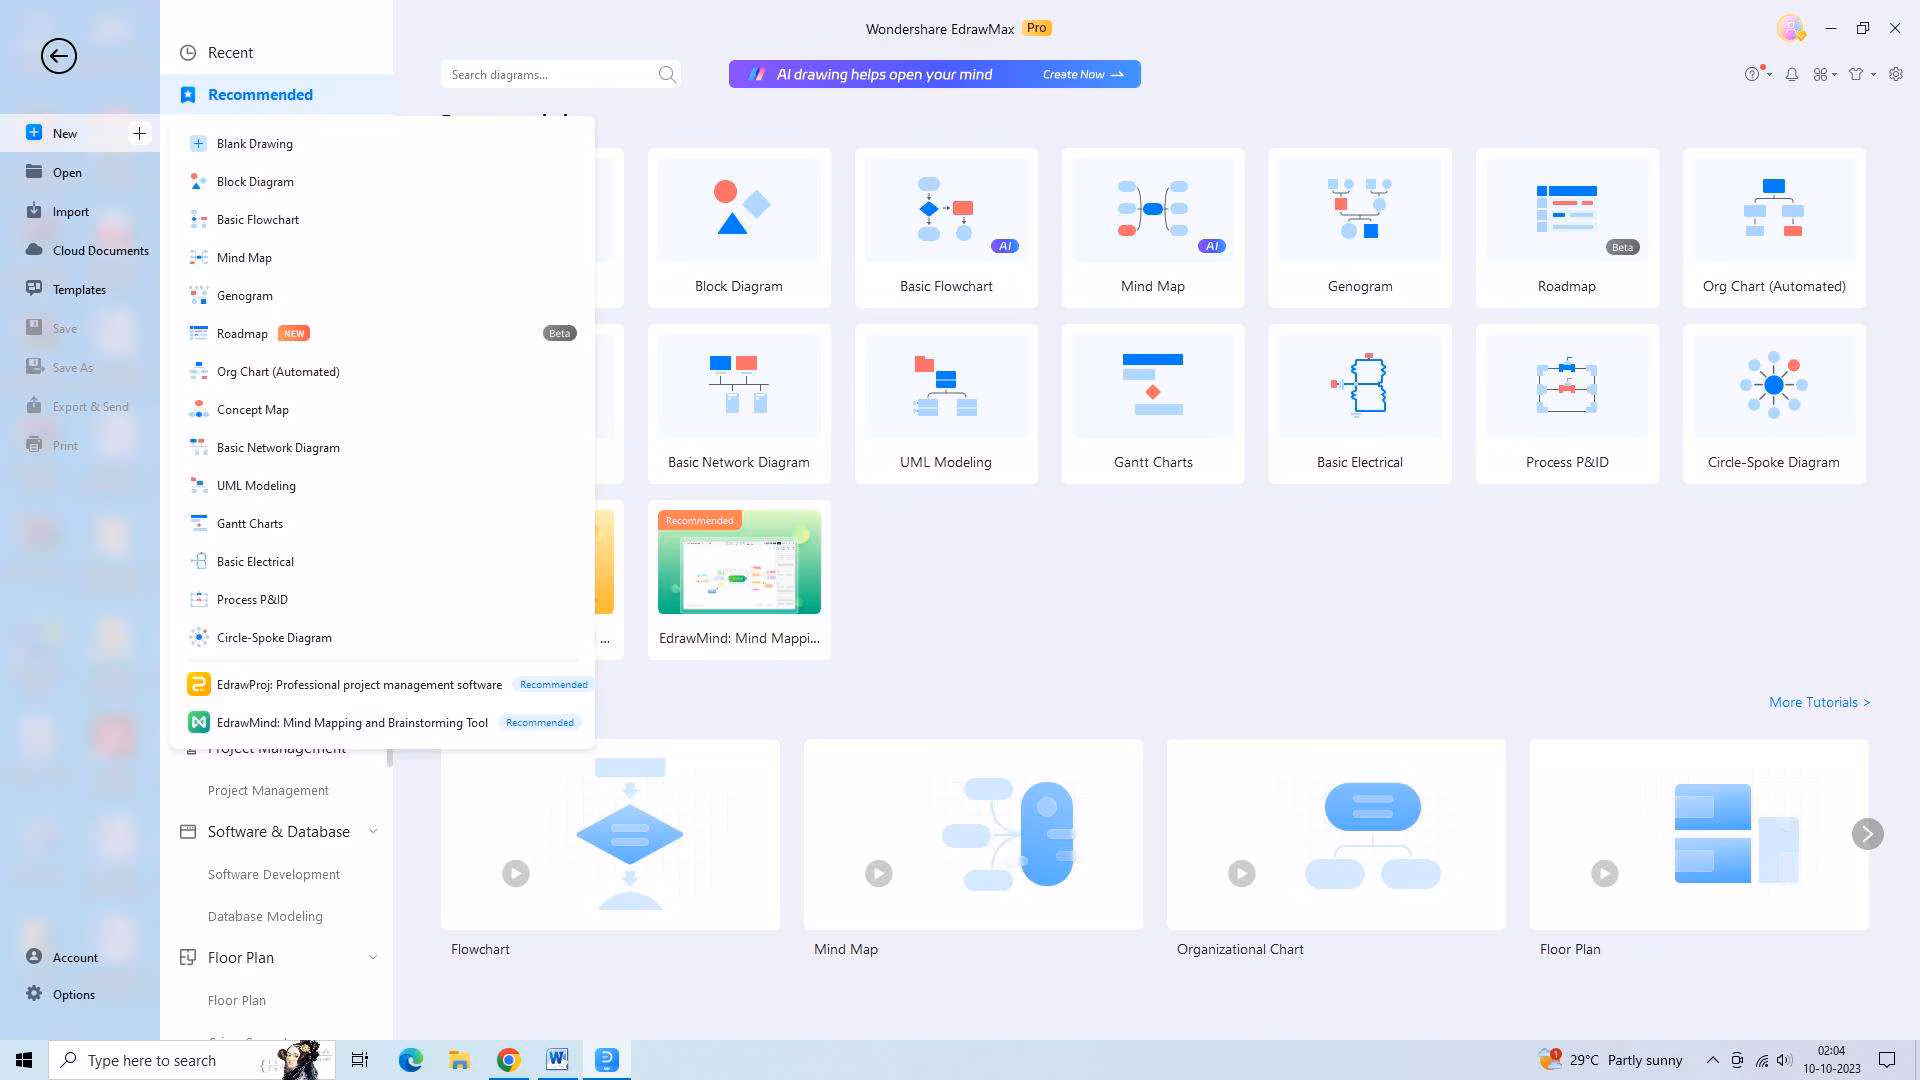Open the More Tutorials link
Image resolution: width=1920 pixels, height=1080 pixels.
1818,702
